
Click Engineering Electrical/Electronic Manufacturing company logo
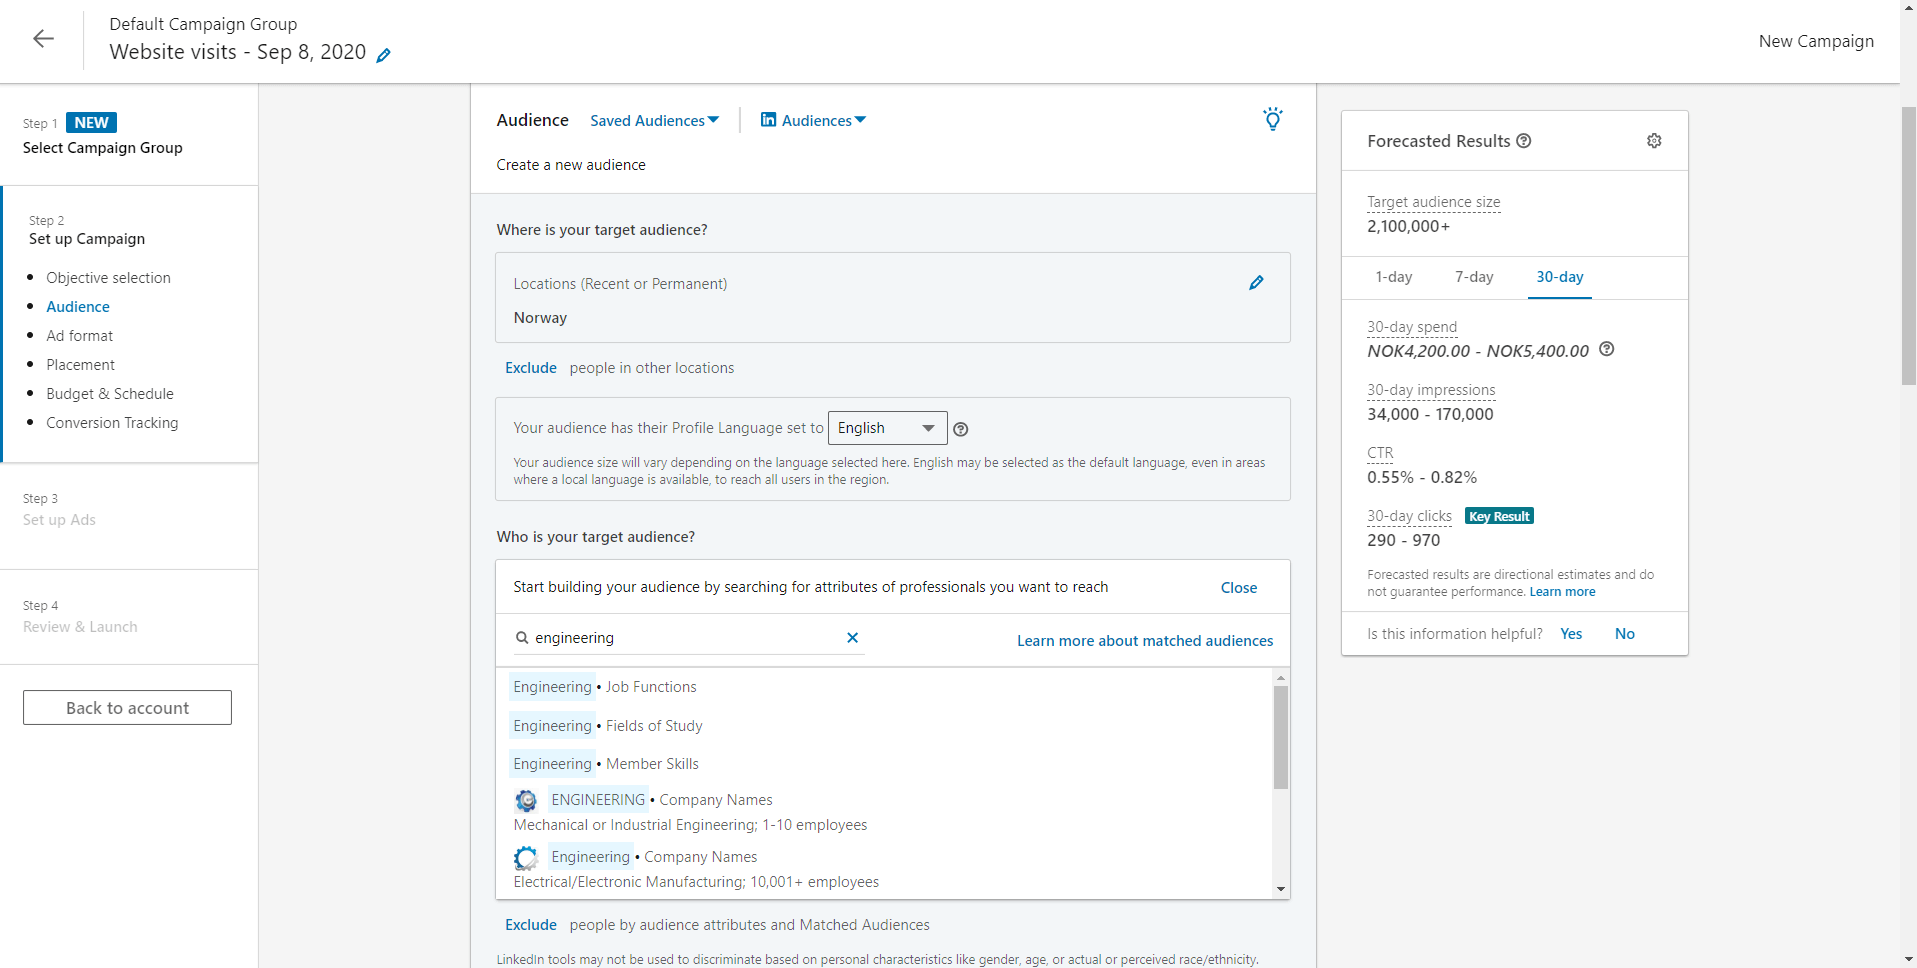(526, 857)
